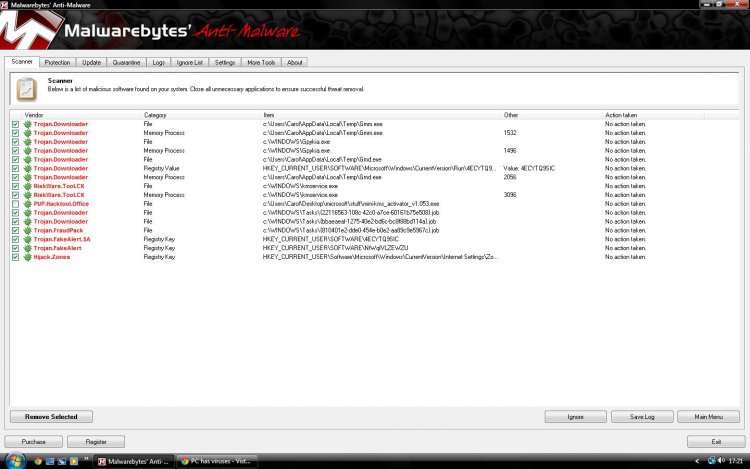Sort by the Category column header
Image resolution: width=750 pixels, height=469 pixels.
point(202,115)
